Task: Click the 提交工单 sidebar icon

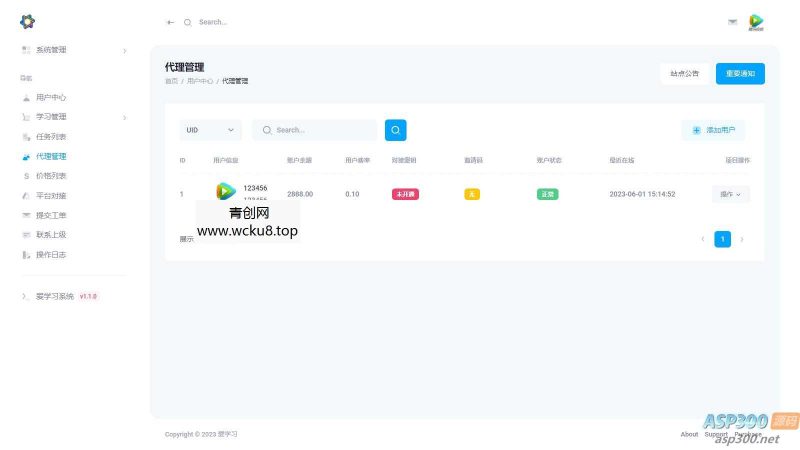Action: pos(26,215)
